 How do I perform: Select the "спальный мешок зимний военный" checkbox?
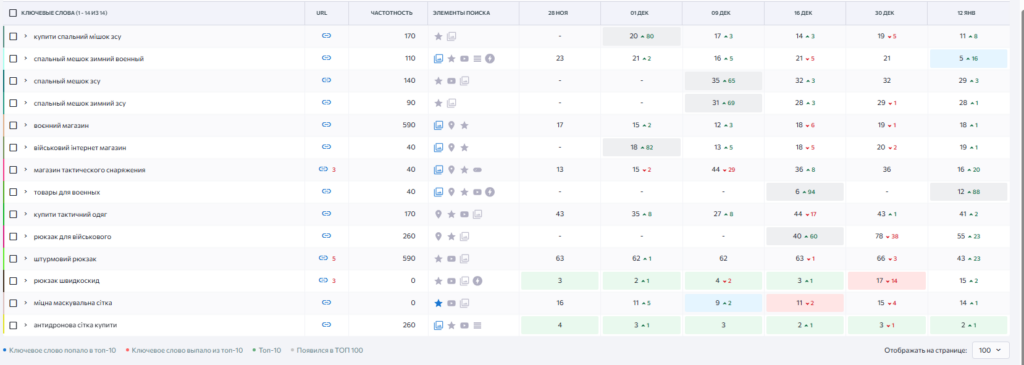point(13,59)
